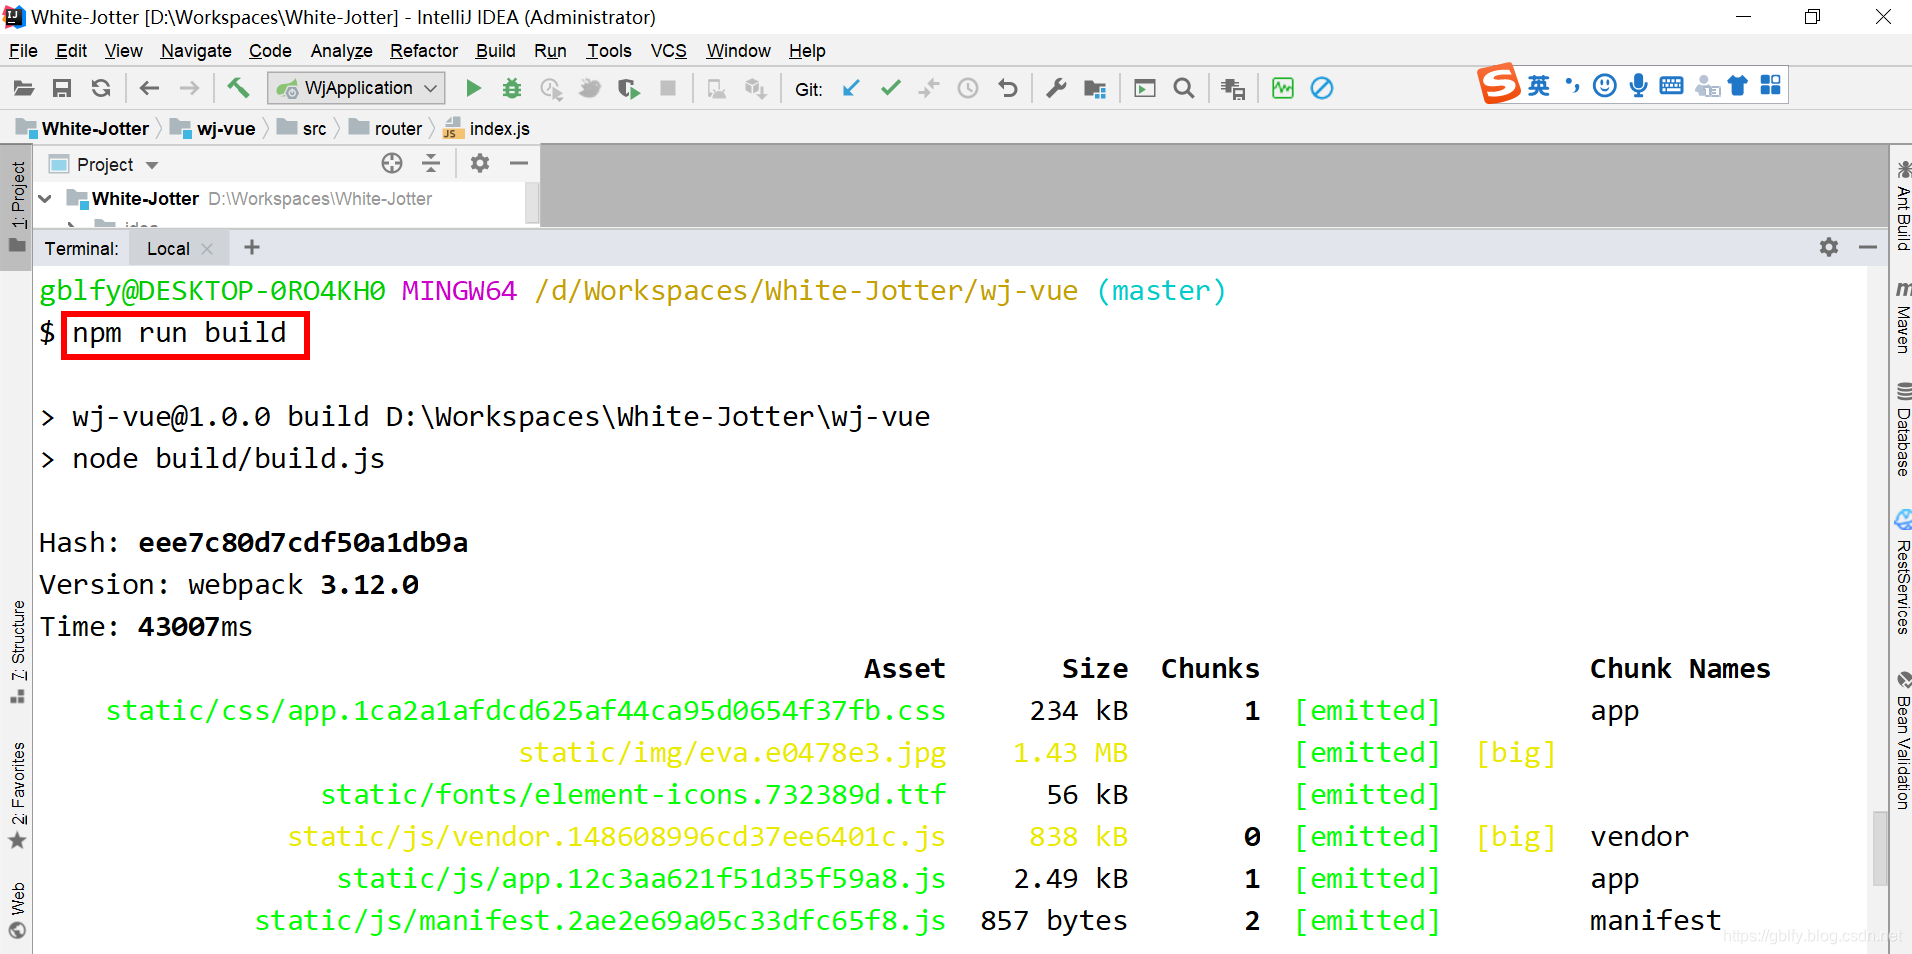Click the locate target icon in Project panel
Screen dimensions: 1912x954
tap(392, 163)
